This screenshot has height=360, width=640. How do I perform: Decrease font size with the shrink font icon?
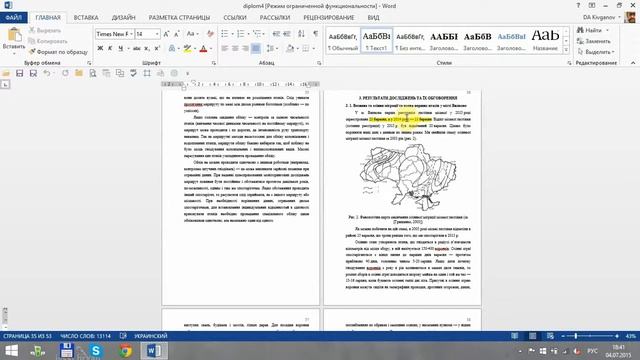[x=177, y=34]
